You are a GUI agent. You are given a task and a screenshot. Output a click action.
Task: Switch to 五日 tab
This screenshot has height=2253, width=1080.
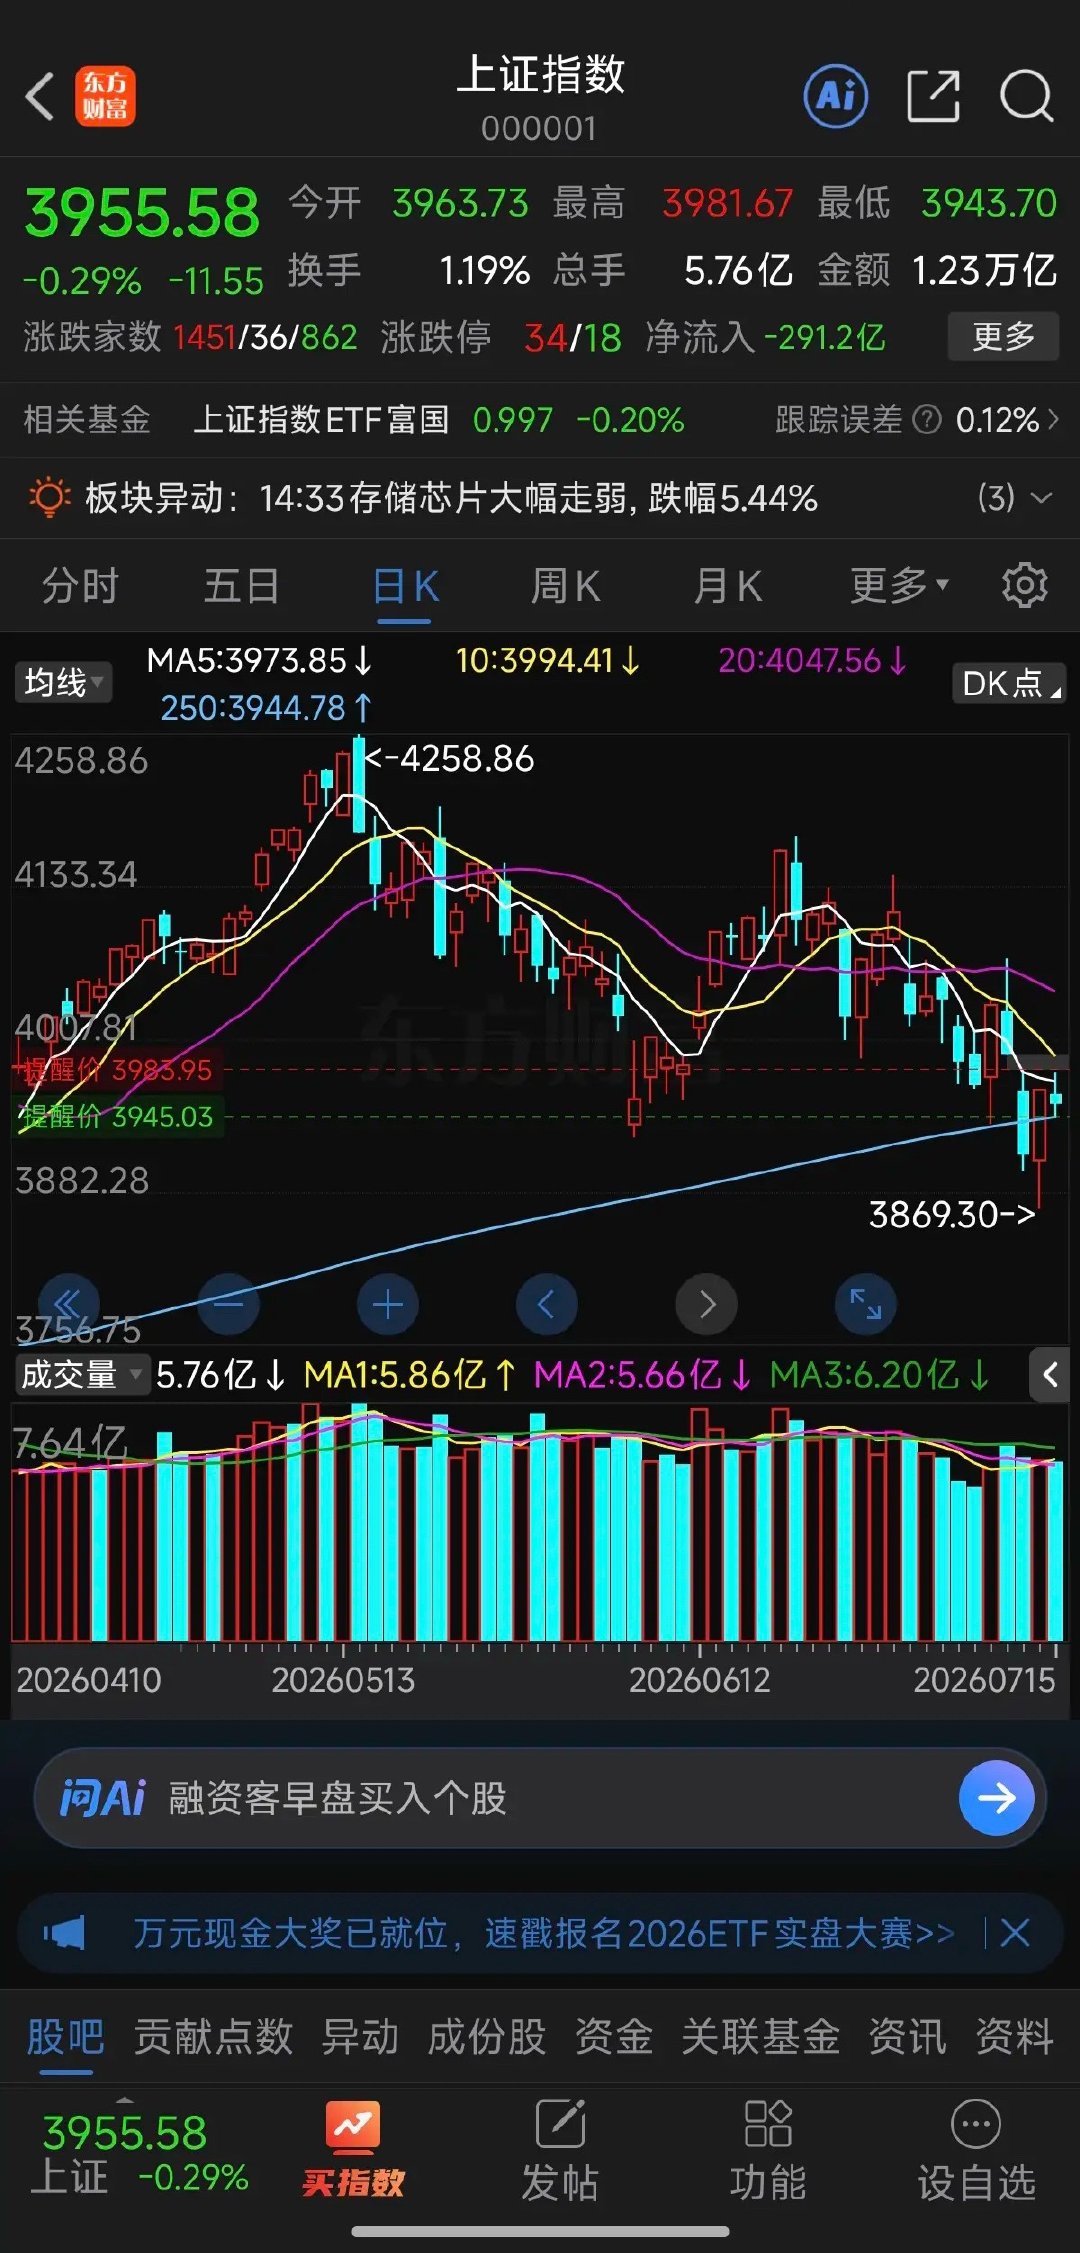(241, 585)
